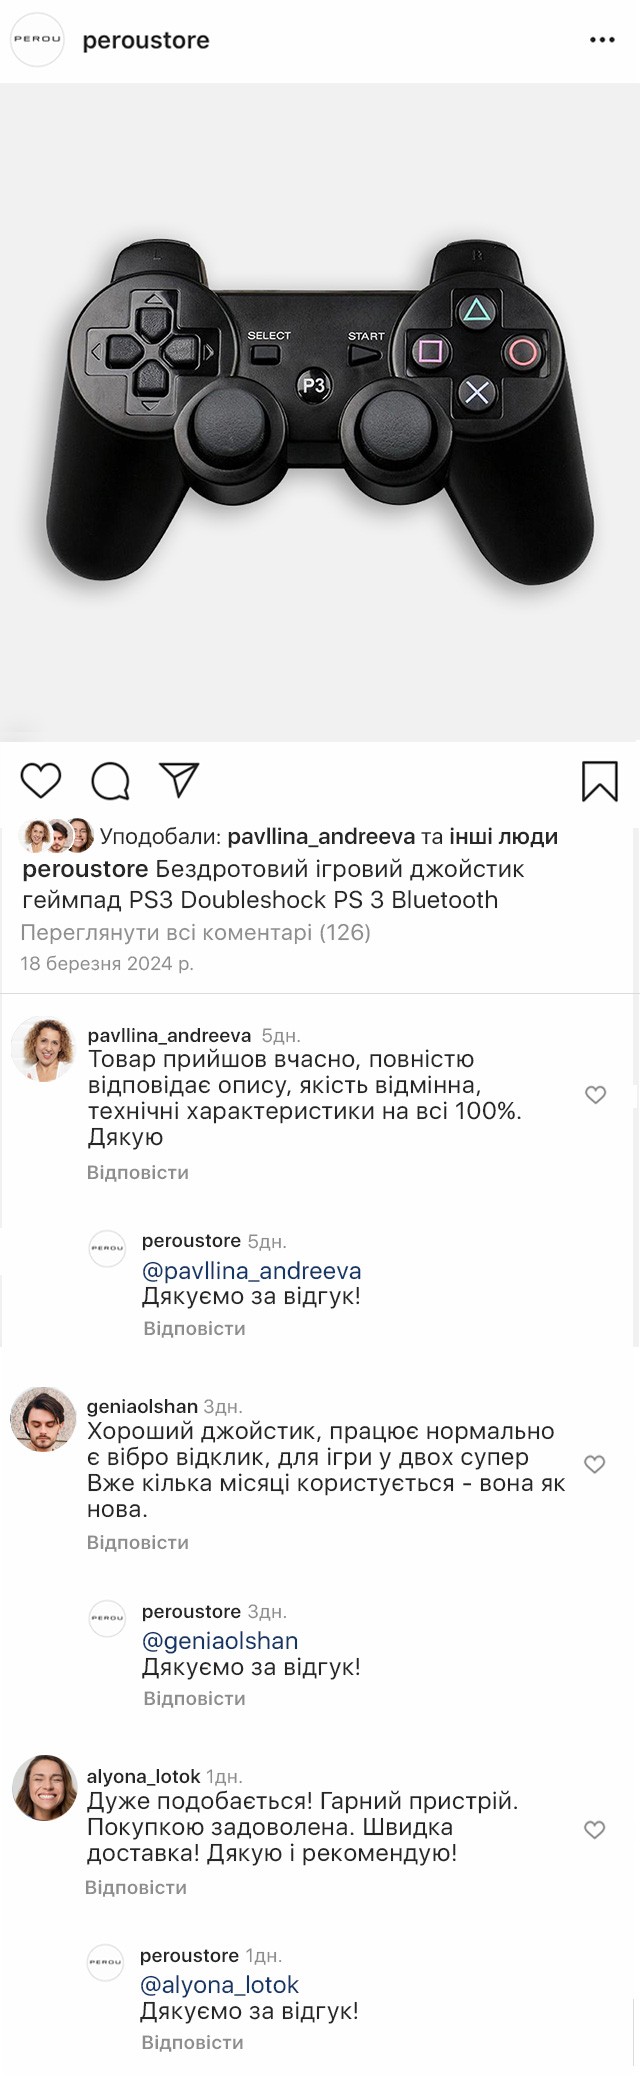
Task: Reply to geniaolshan's comment
Action: pyautogui.click(x=138, y=1542)
